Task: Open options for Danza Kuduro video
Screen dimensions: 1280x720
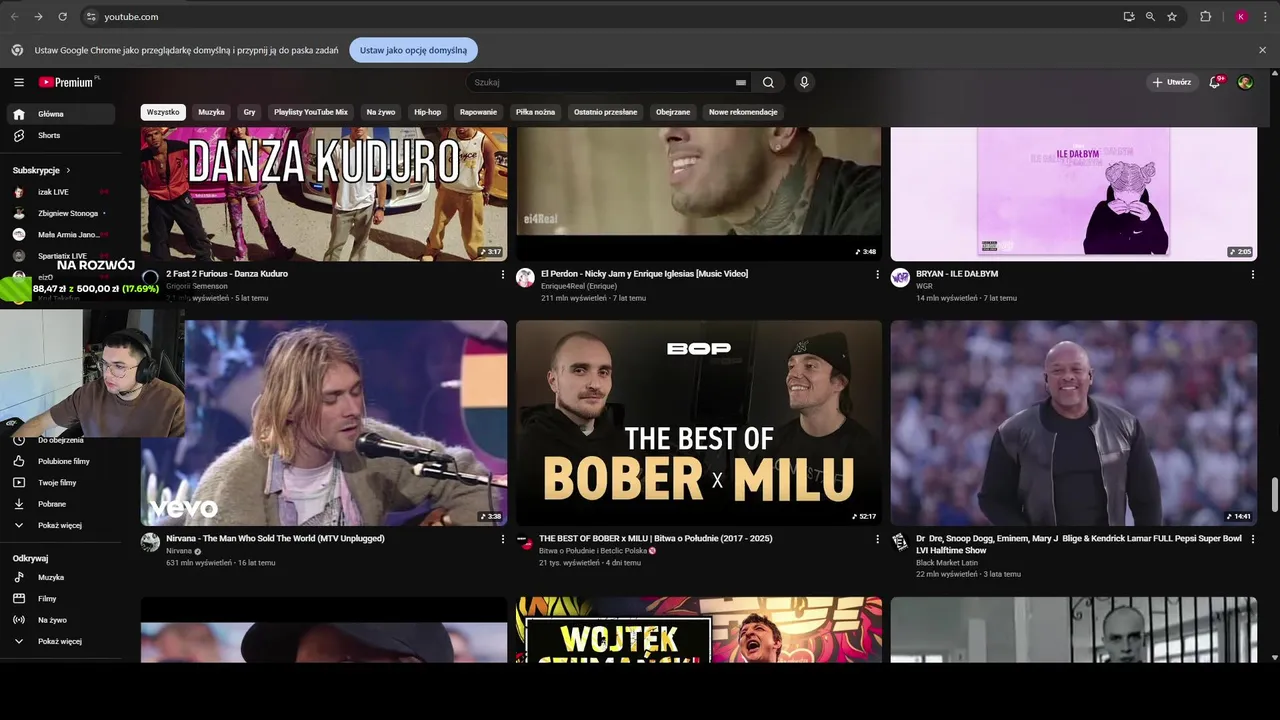Action: 503,274
